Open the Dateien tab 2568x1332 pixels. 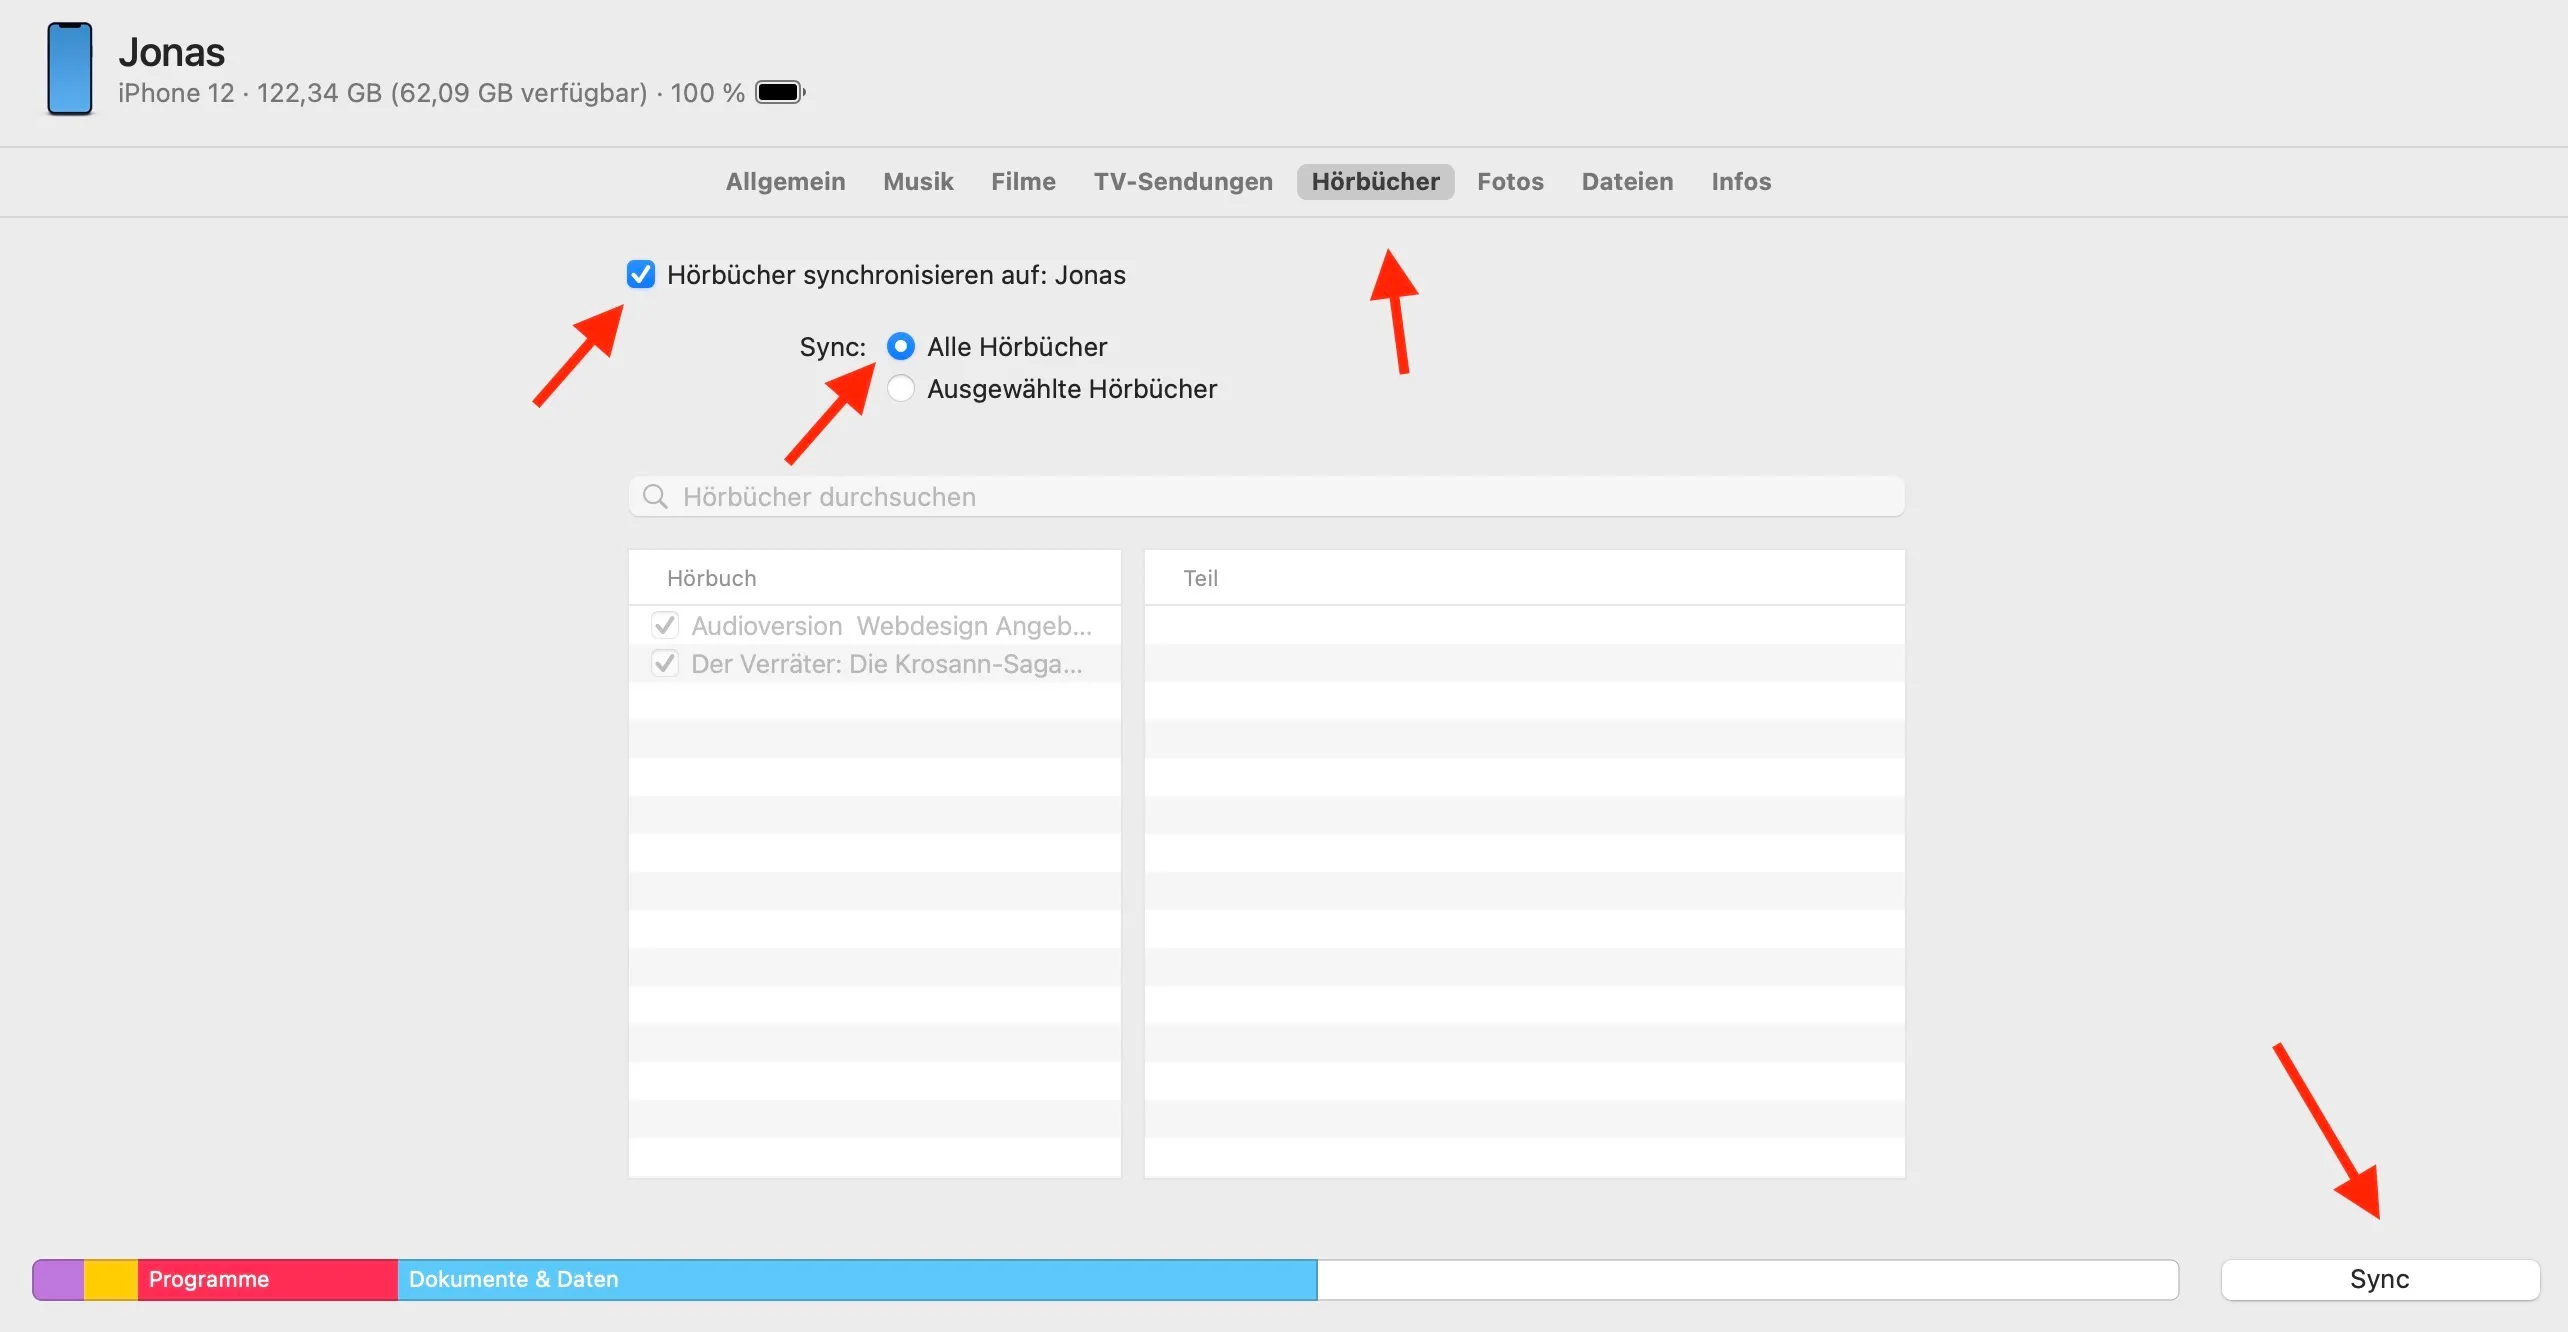1627,181
